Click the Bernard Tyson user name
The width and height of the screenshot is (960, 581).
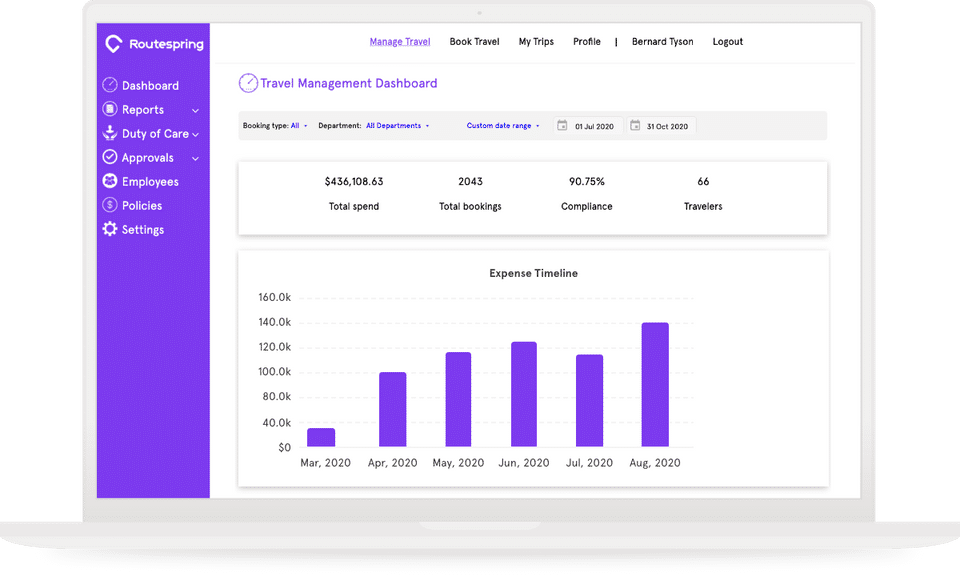click(662, 42)
